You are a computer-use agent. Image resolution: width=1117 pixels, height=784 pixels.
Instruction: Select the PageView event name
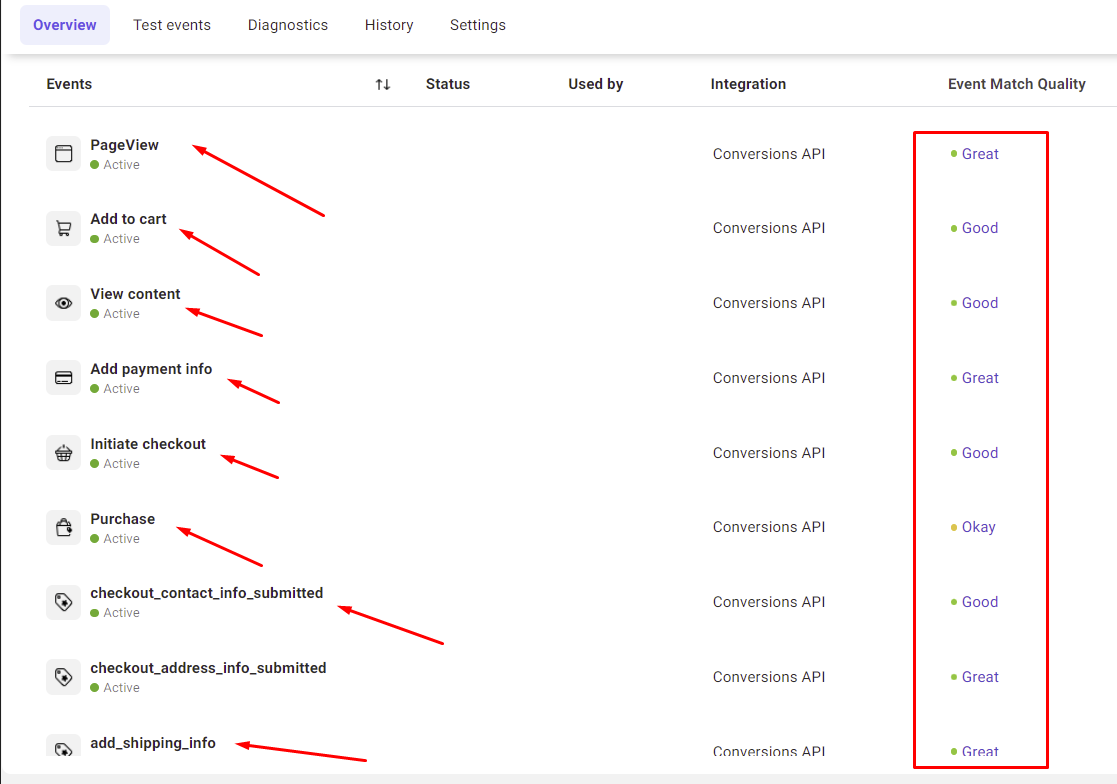tap(125, 145)
